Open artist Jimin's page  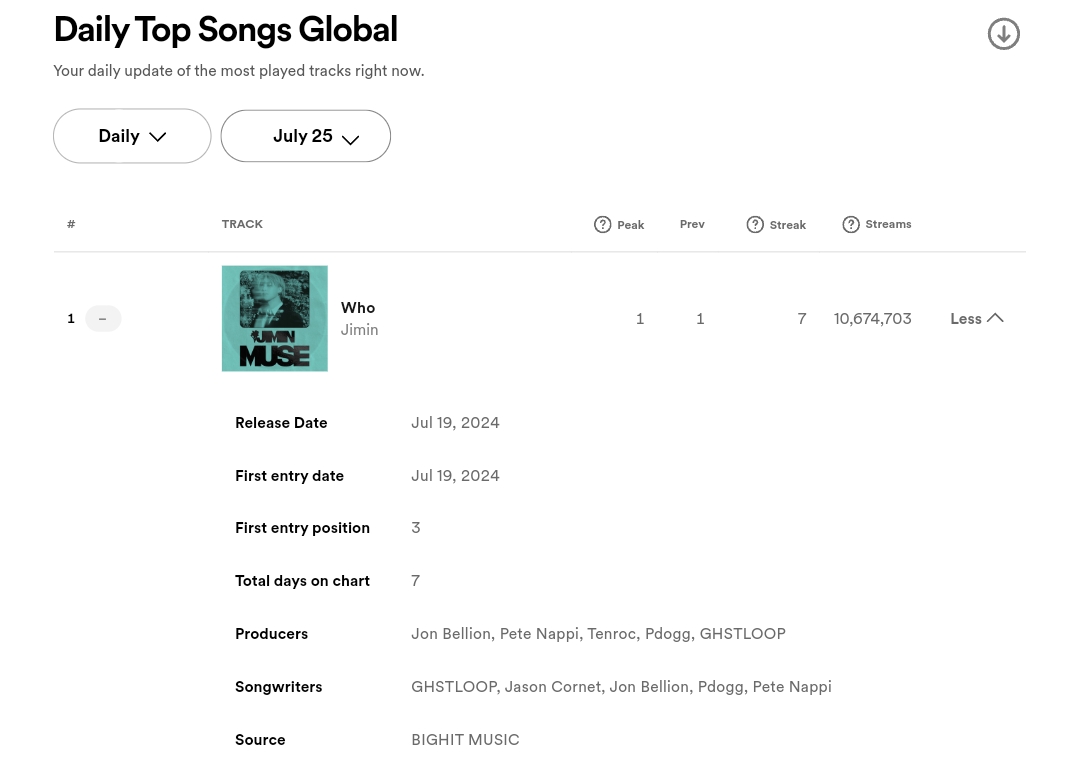pos(360,330)
